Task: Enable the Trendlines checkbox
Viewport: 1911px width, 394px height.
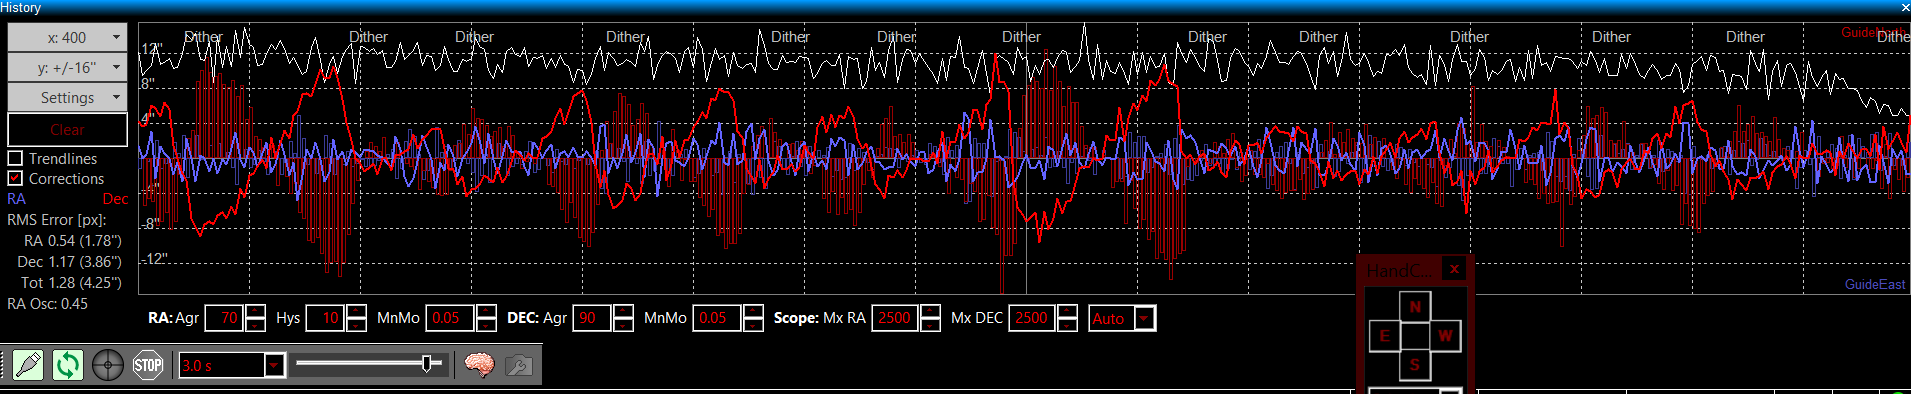Action: [x=15, y=158]
